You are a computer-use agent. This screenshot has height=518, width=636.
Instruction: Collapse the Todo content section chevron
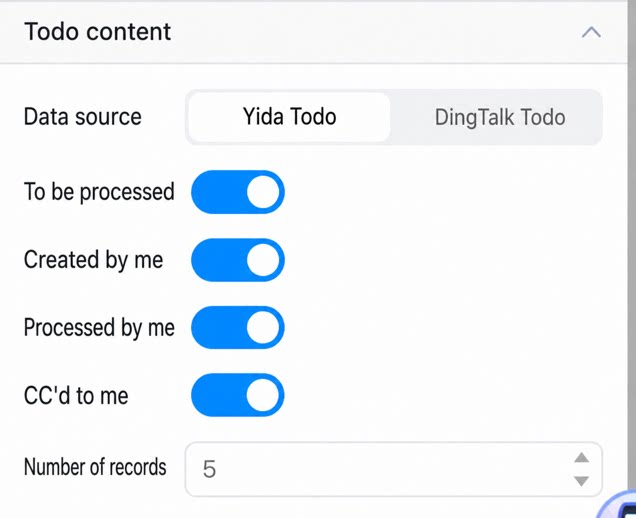[x=591, y=32]
